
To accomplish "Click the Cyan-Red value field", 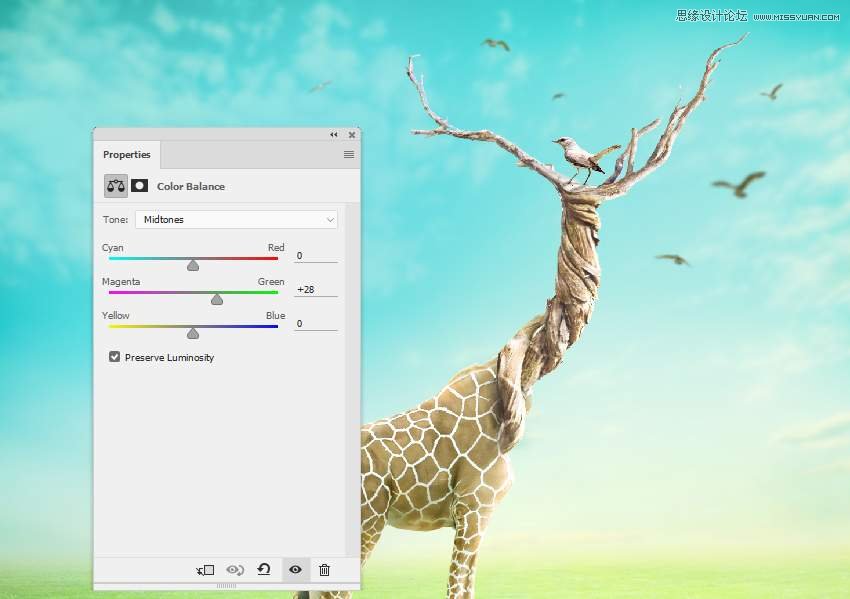I will [x=315, y=256].
